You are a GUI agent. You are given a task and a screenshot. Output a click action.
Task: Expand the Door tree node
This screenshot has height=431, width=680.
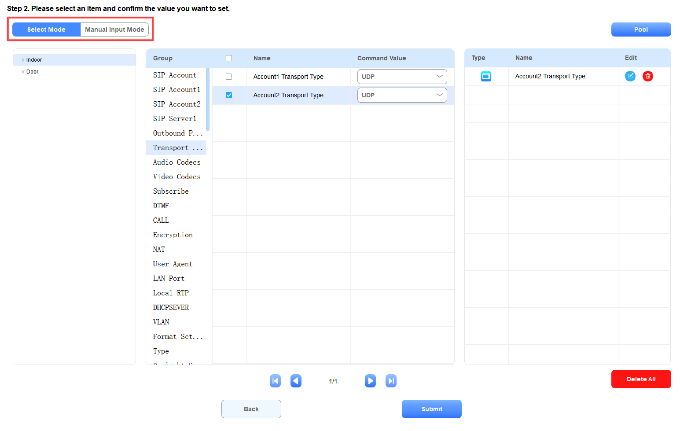(x=23, y=72)
